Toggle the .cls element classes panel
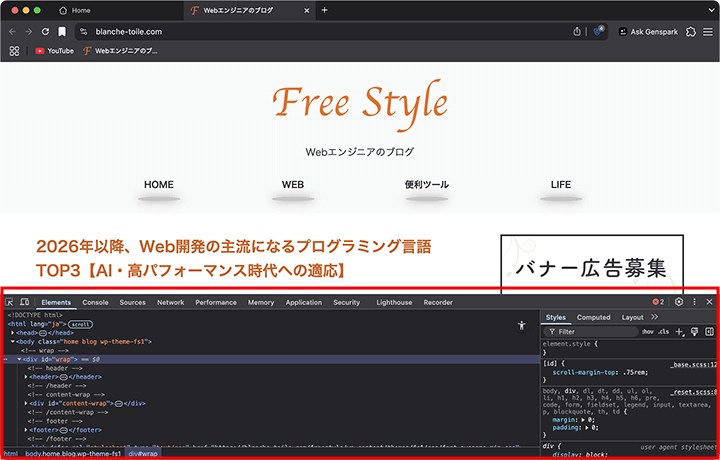The width and height of the screenshot is (720, 460). [664, 332]
